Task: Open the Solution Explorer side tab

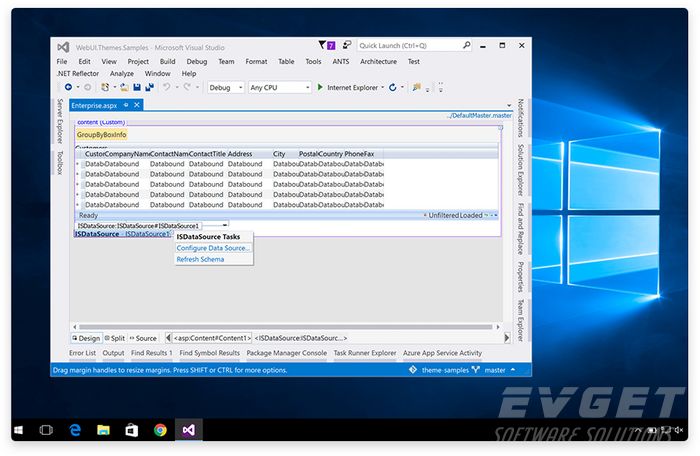Action: point(520,170)
